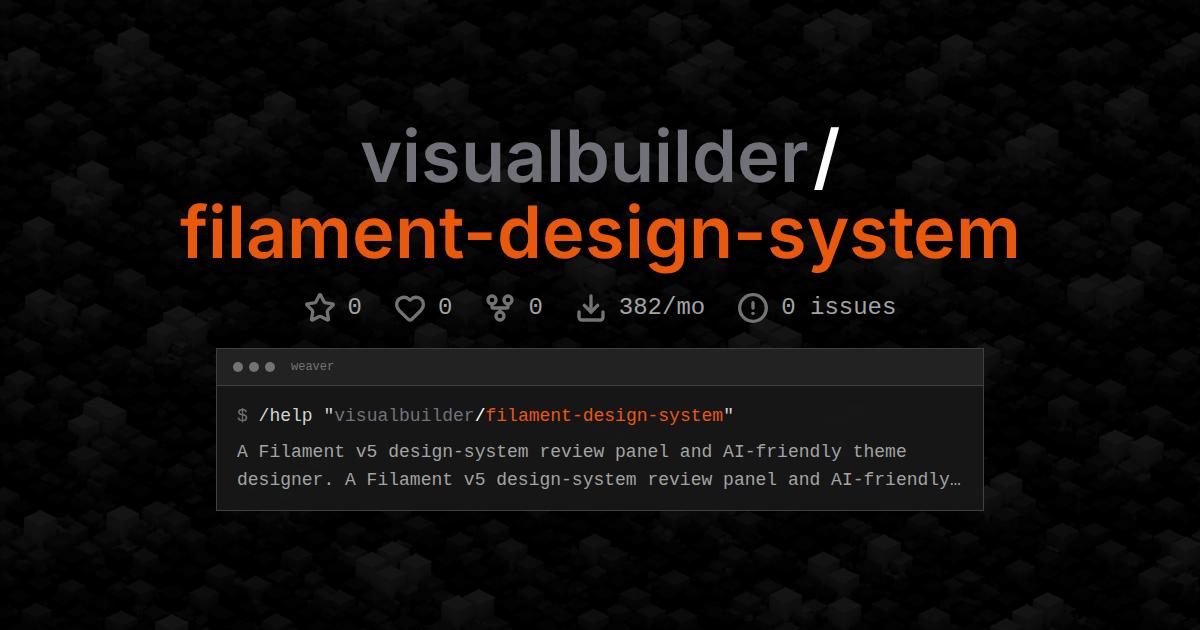Viewport: 1200px width, 630px height.
Task: Click the "visualbuilder/" title heading
Action: [x=598, y=160]
